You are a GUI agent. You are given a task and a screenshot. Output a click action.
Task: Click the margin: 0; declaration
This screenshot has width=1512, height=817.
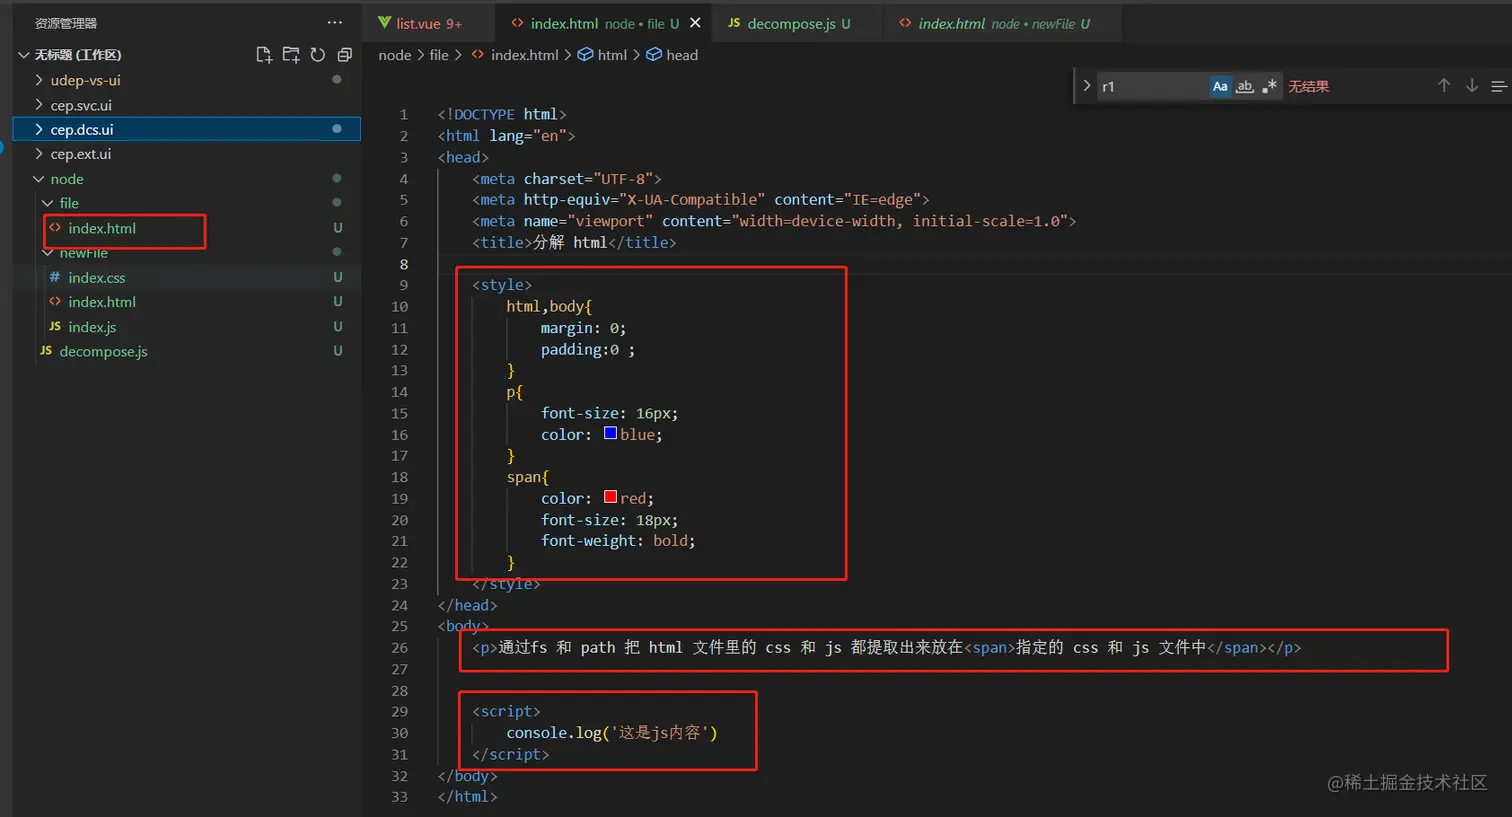tap(583, 328)
